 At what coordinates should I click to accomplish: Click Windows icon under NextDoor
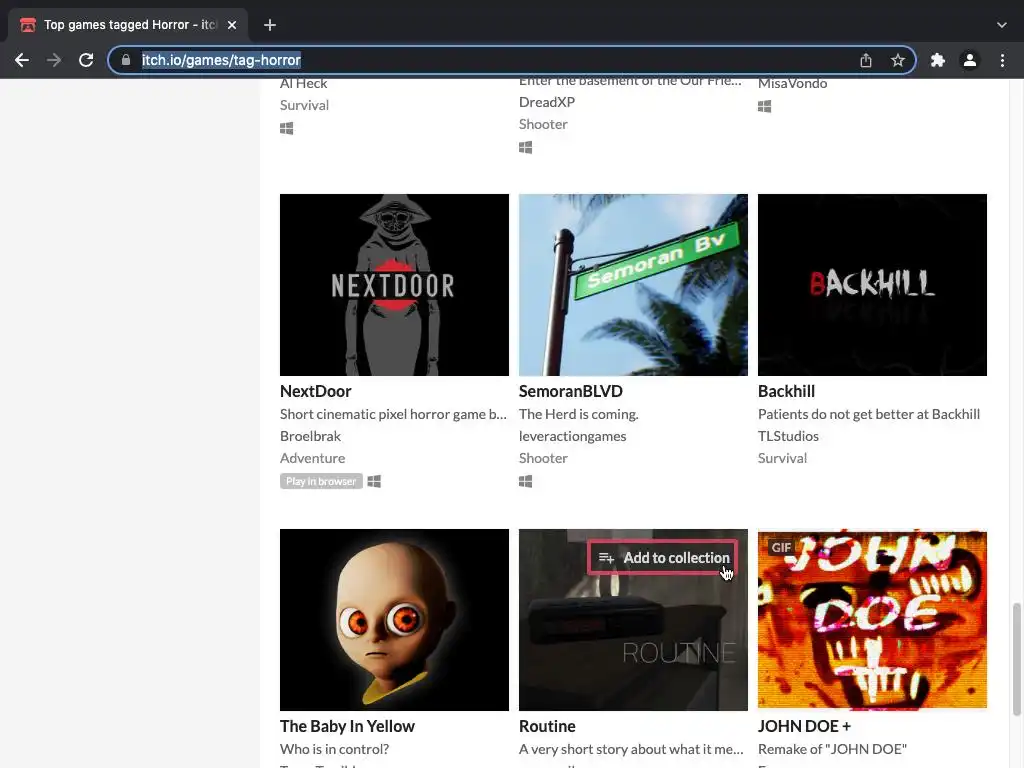click(374, 481)
